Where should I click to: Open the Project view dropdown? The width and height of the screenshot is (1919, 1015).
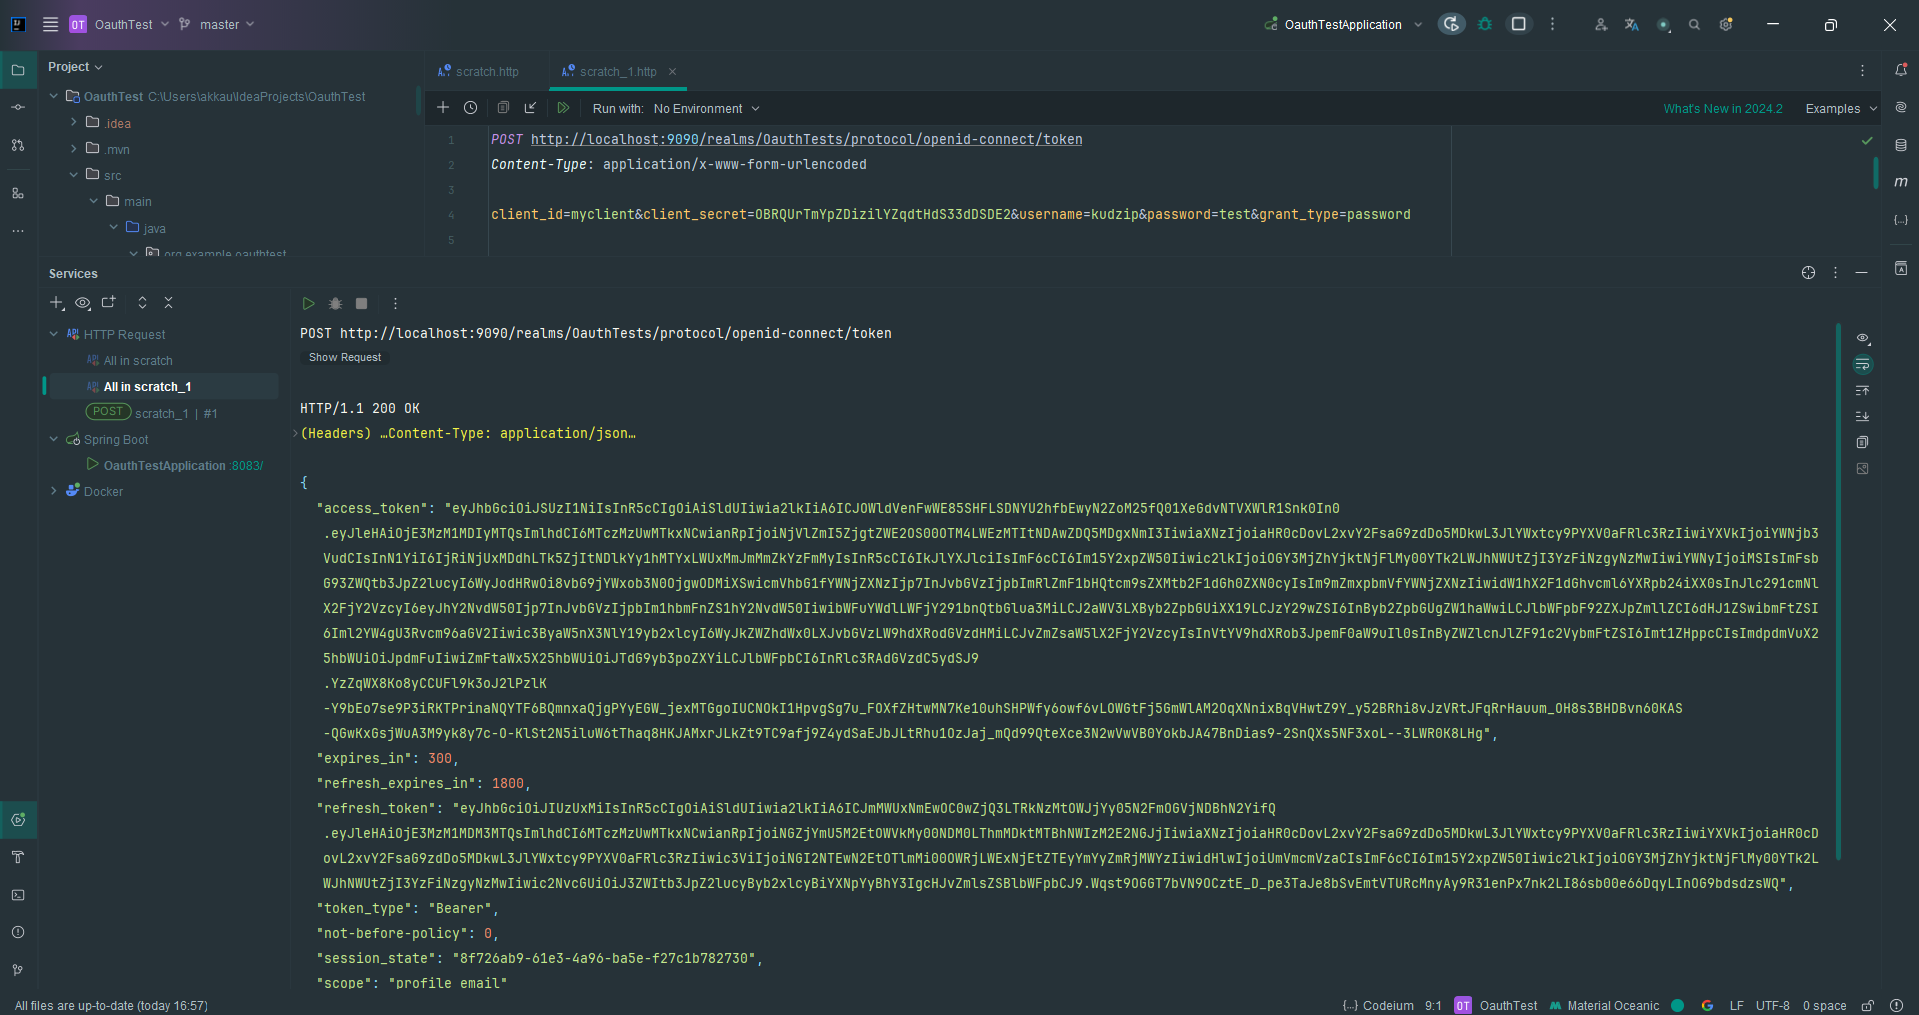[75, 67]
